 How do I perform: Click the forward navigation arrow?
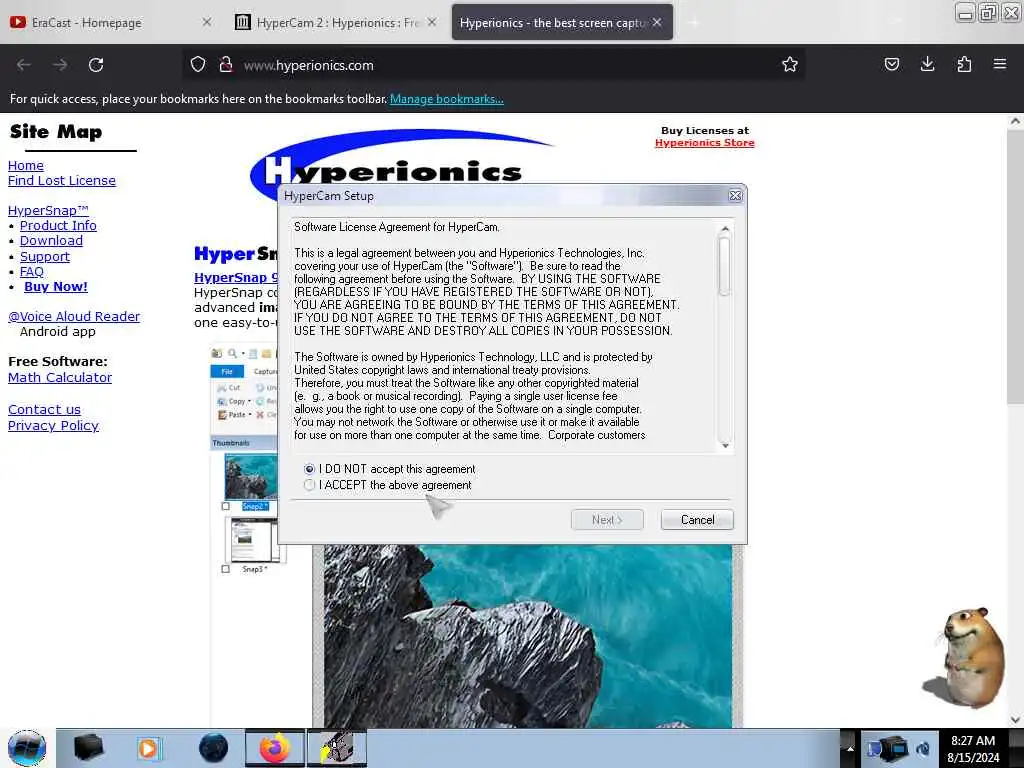click(x=60, y=65)
